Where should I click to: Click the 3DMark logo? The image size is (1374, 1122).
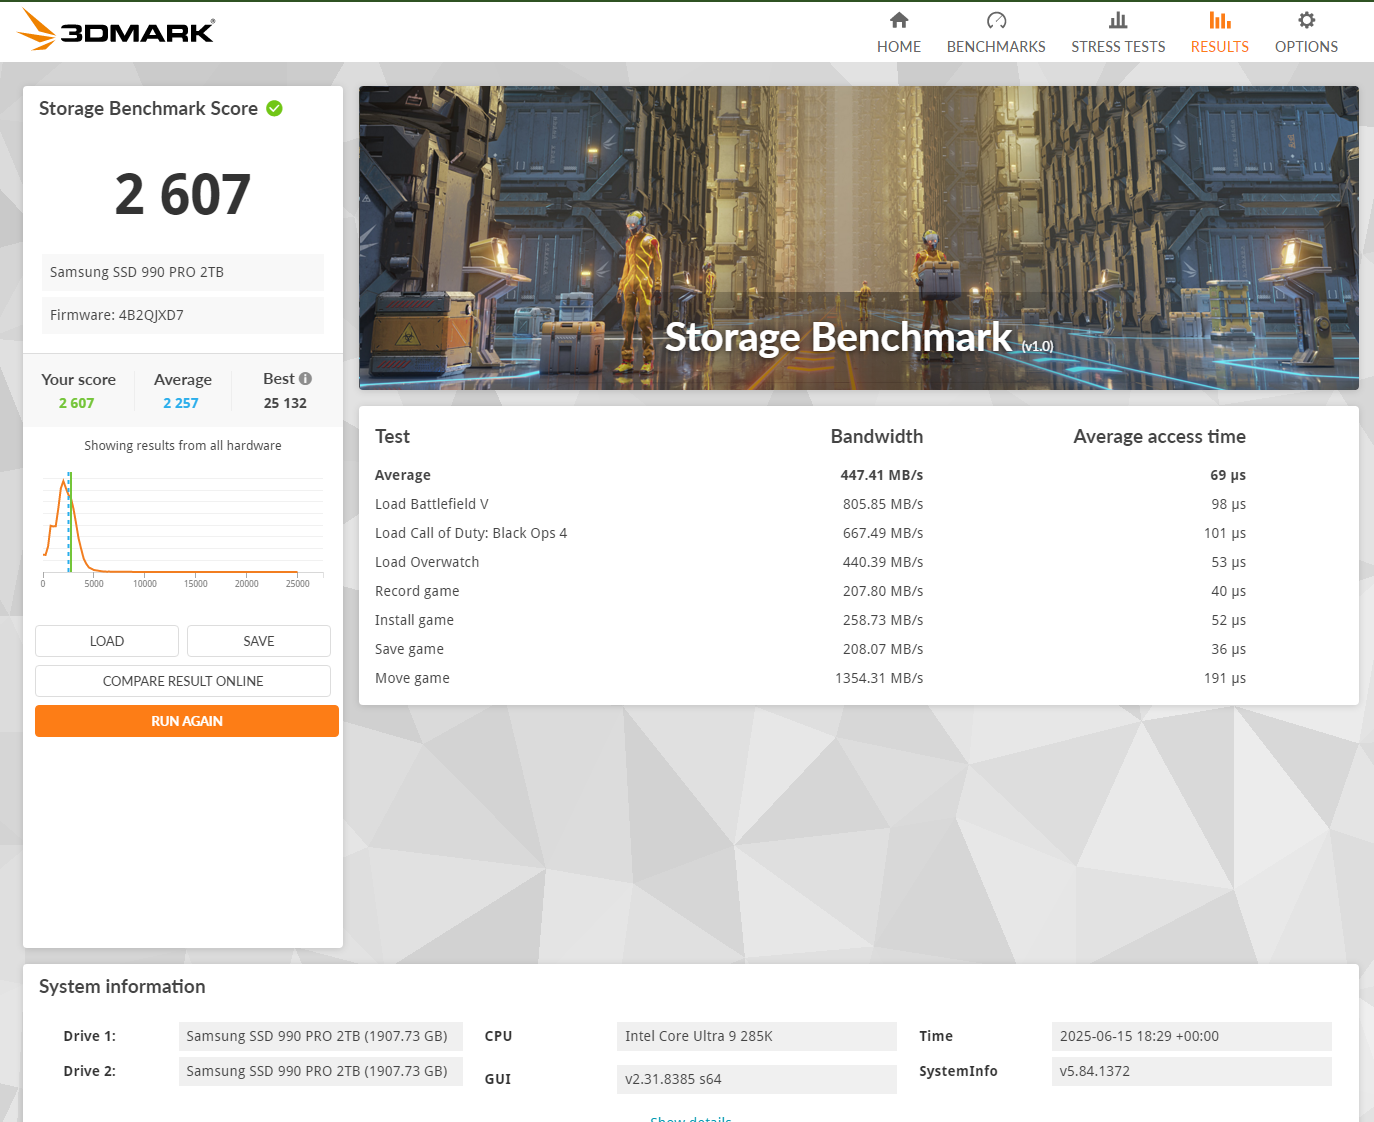tap(116, 30)
